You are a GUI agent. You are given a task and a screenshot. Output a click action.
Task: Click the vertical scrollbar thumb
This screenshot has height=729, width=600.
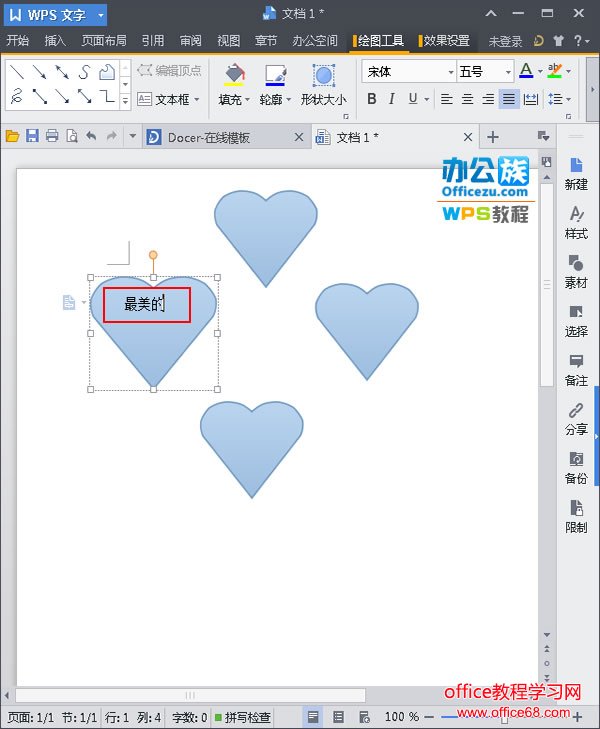click(x=547, y=285)
